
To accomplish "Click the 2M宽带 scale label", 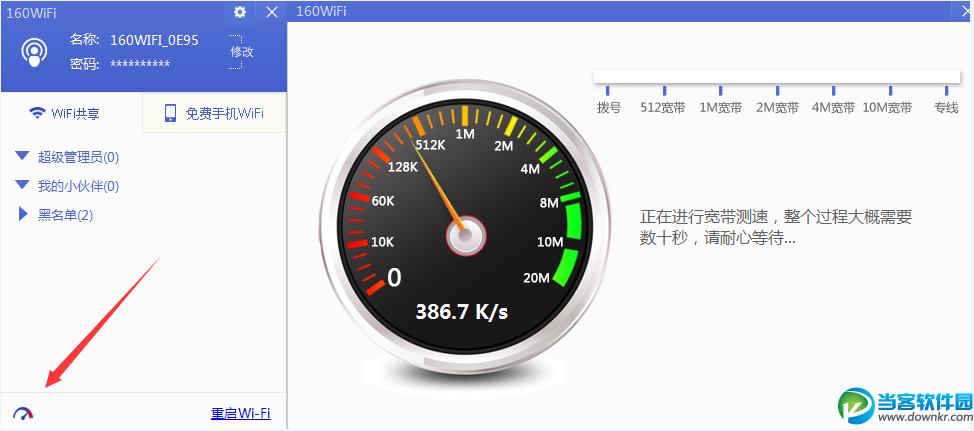I will click(777, 108).
